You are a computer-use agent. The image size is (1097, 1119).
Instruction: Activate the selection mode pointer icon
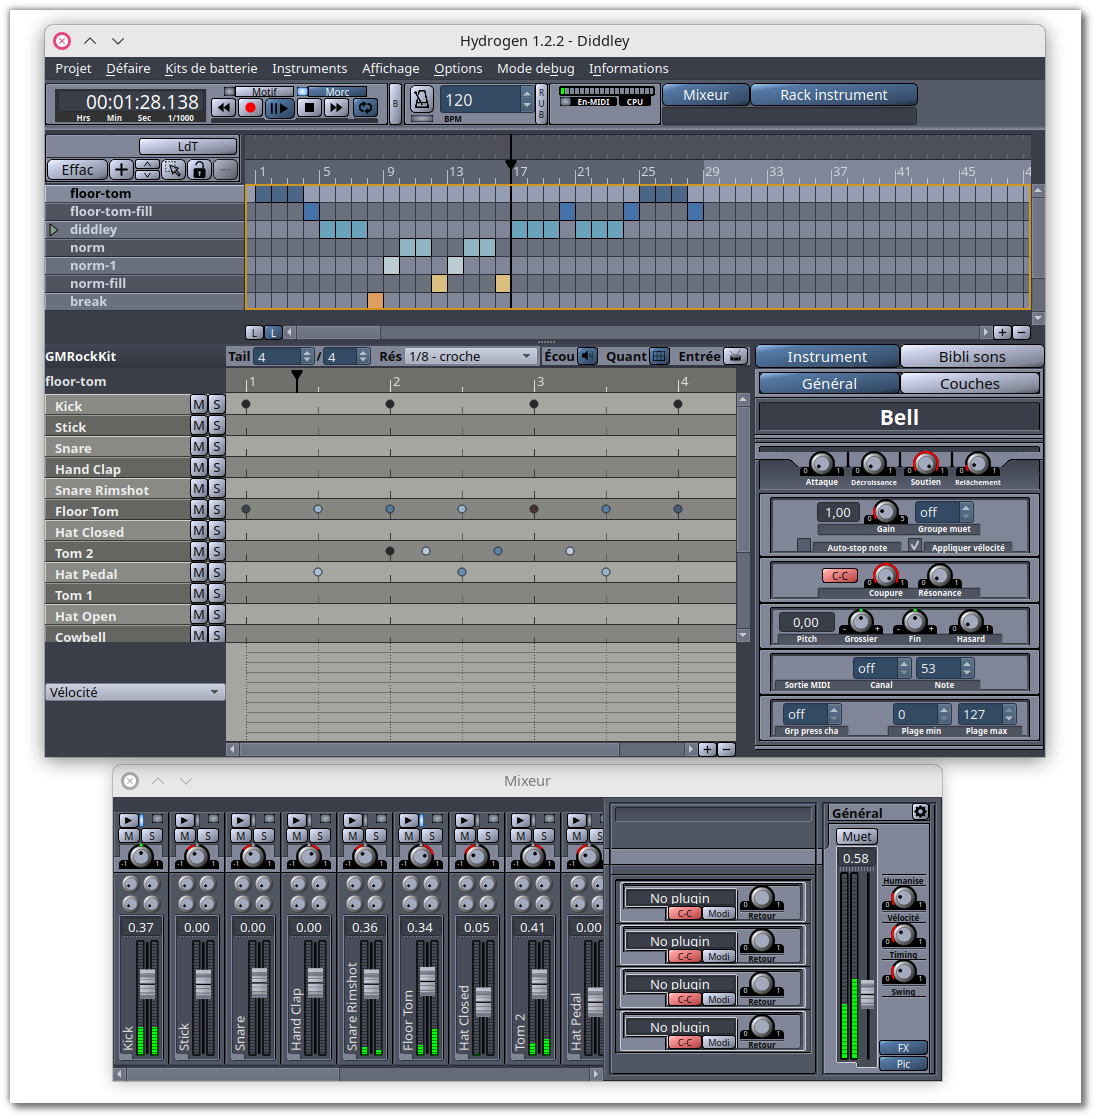[173, 170]
